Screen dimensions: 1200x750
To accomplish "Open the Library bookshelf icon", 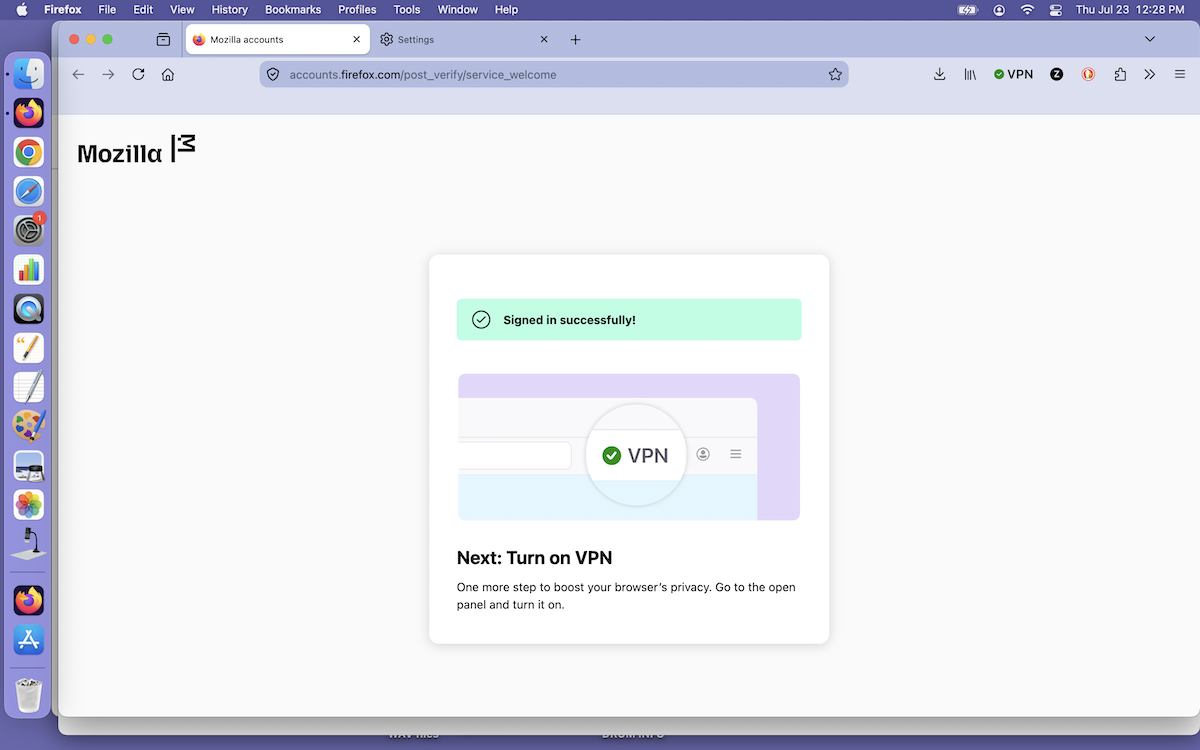I will [x=970, y=74].
